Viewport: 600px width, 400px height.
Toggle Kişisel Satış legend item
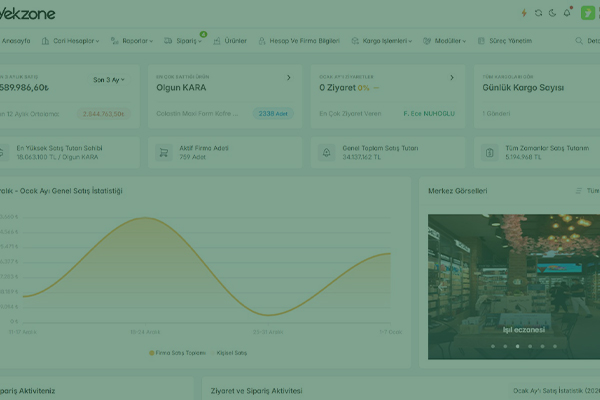pyautogui.click(x=229, y=353)
